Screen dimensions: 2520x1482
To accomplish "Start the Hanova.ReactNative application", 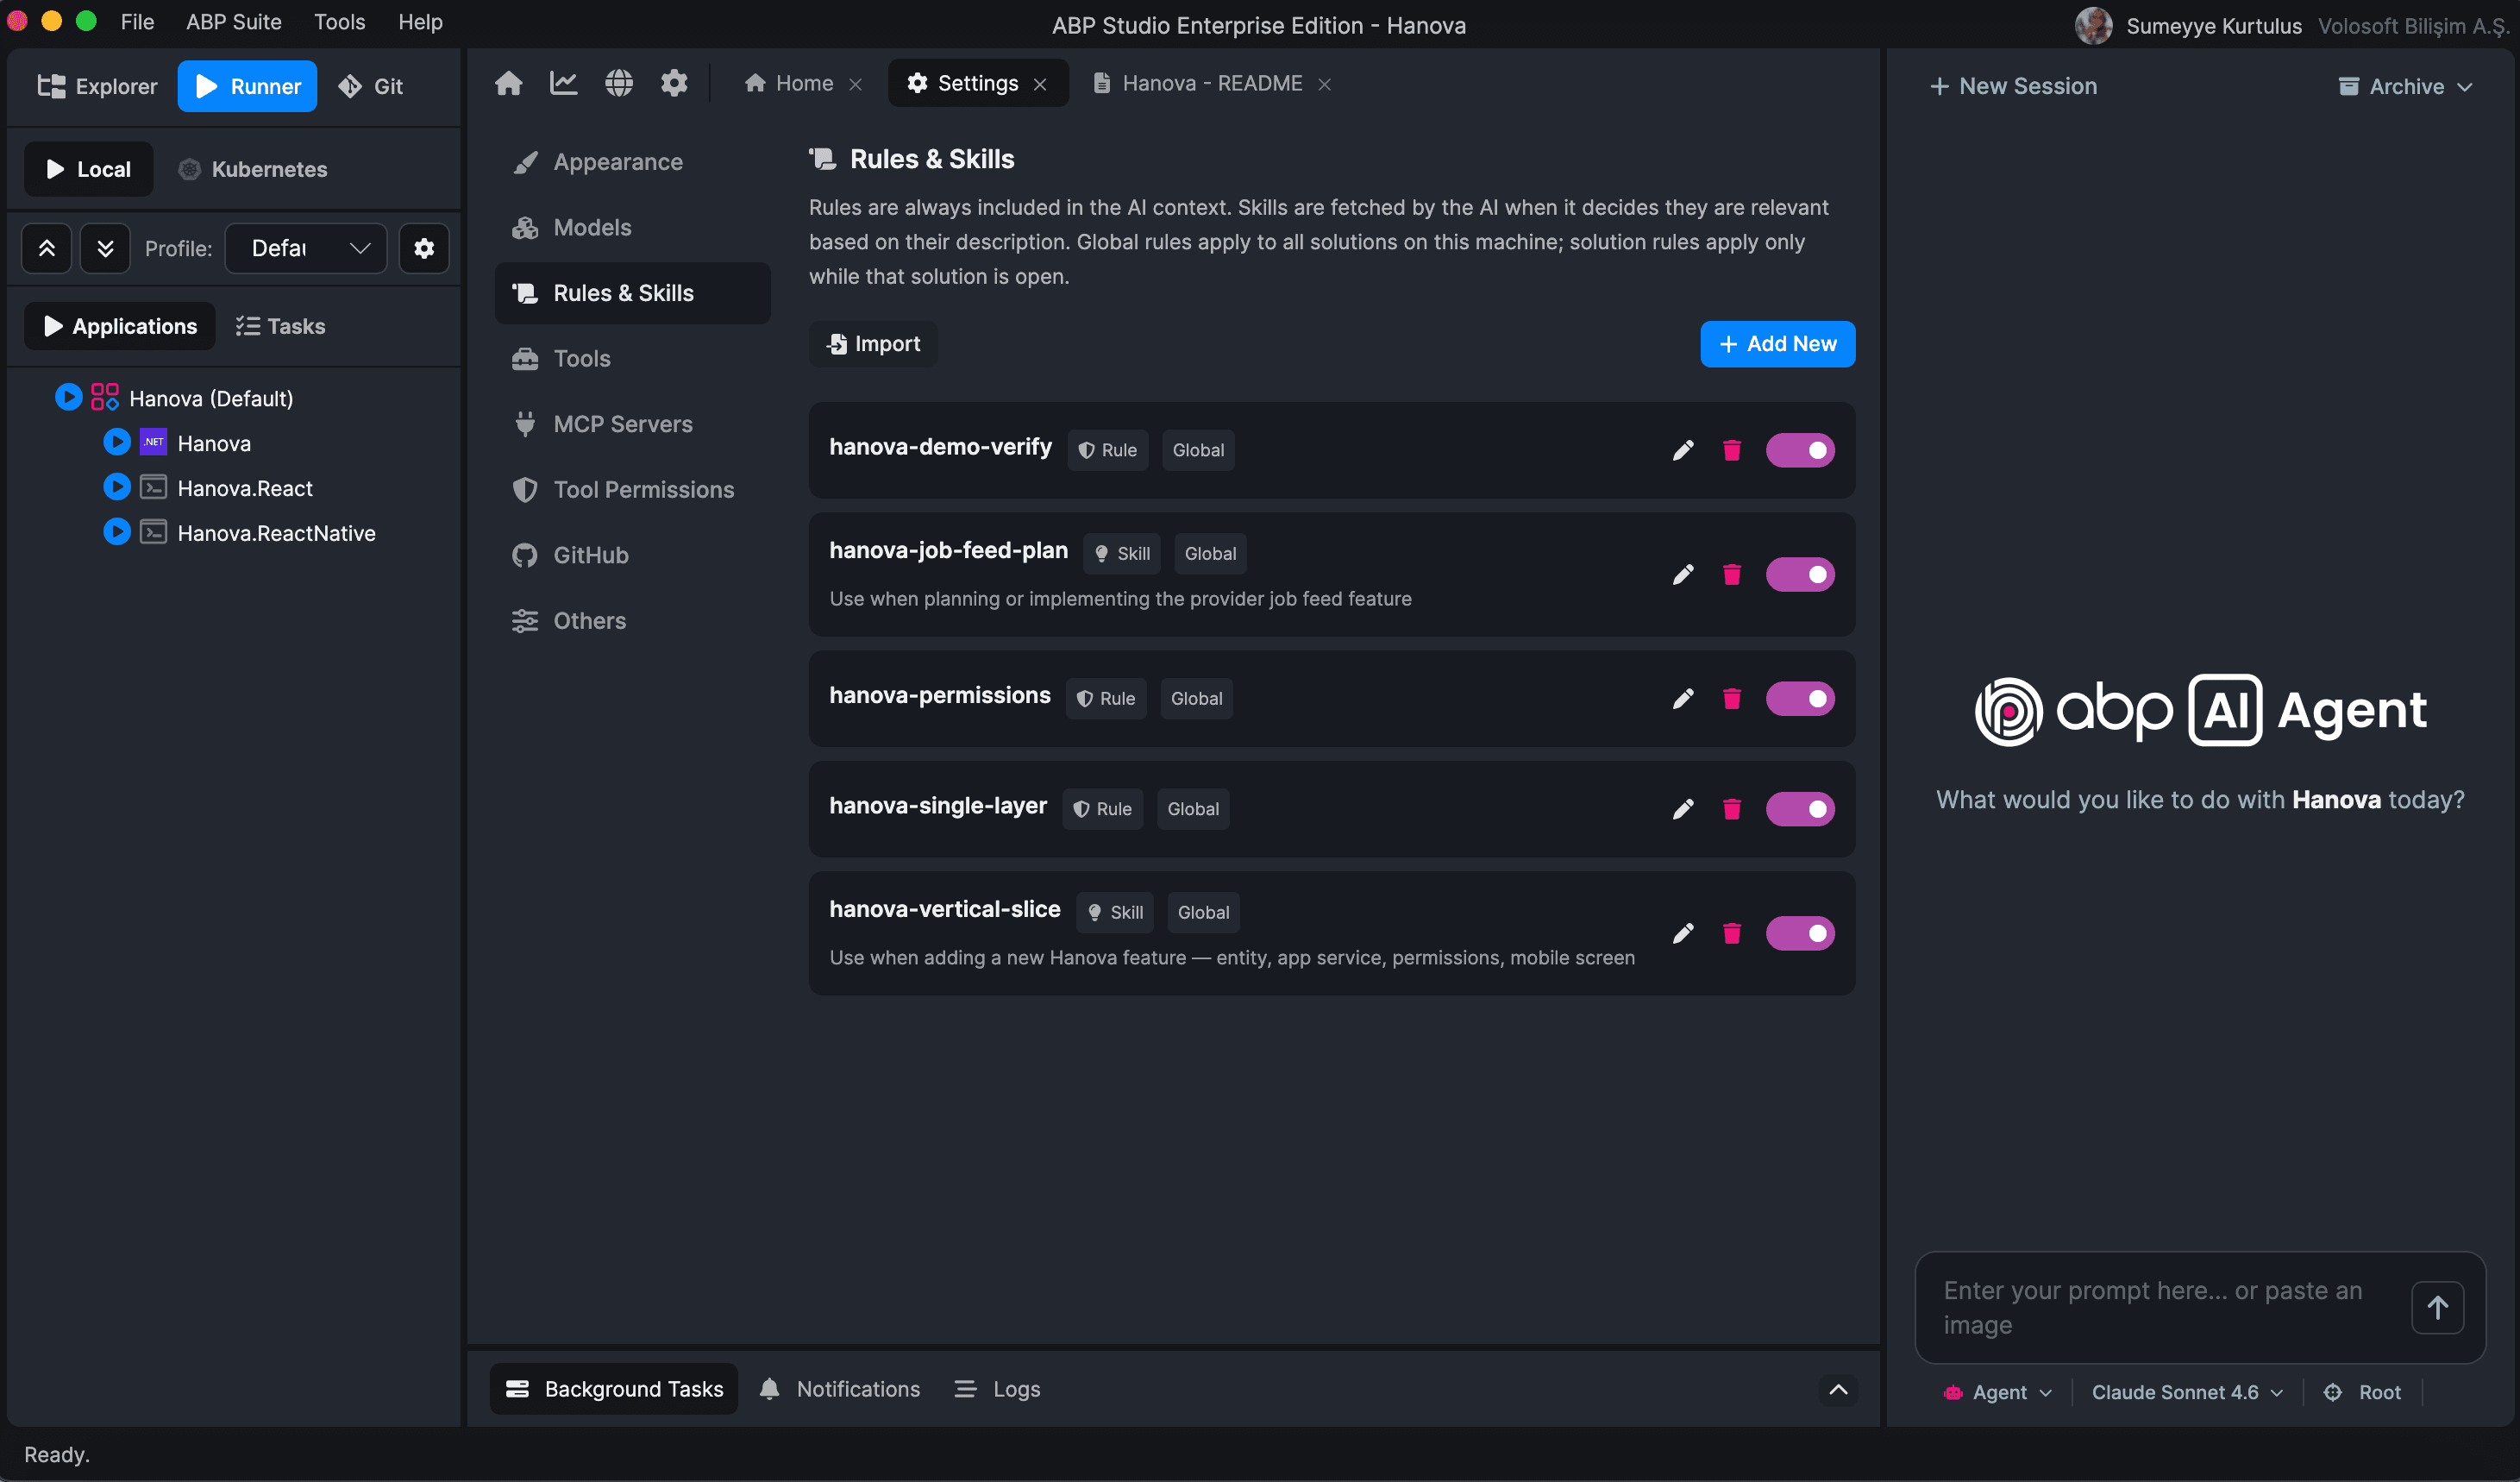I will coord(116,532).
